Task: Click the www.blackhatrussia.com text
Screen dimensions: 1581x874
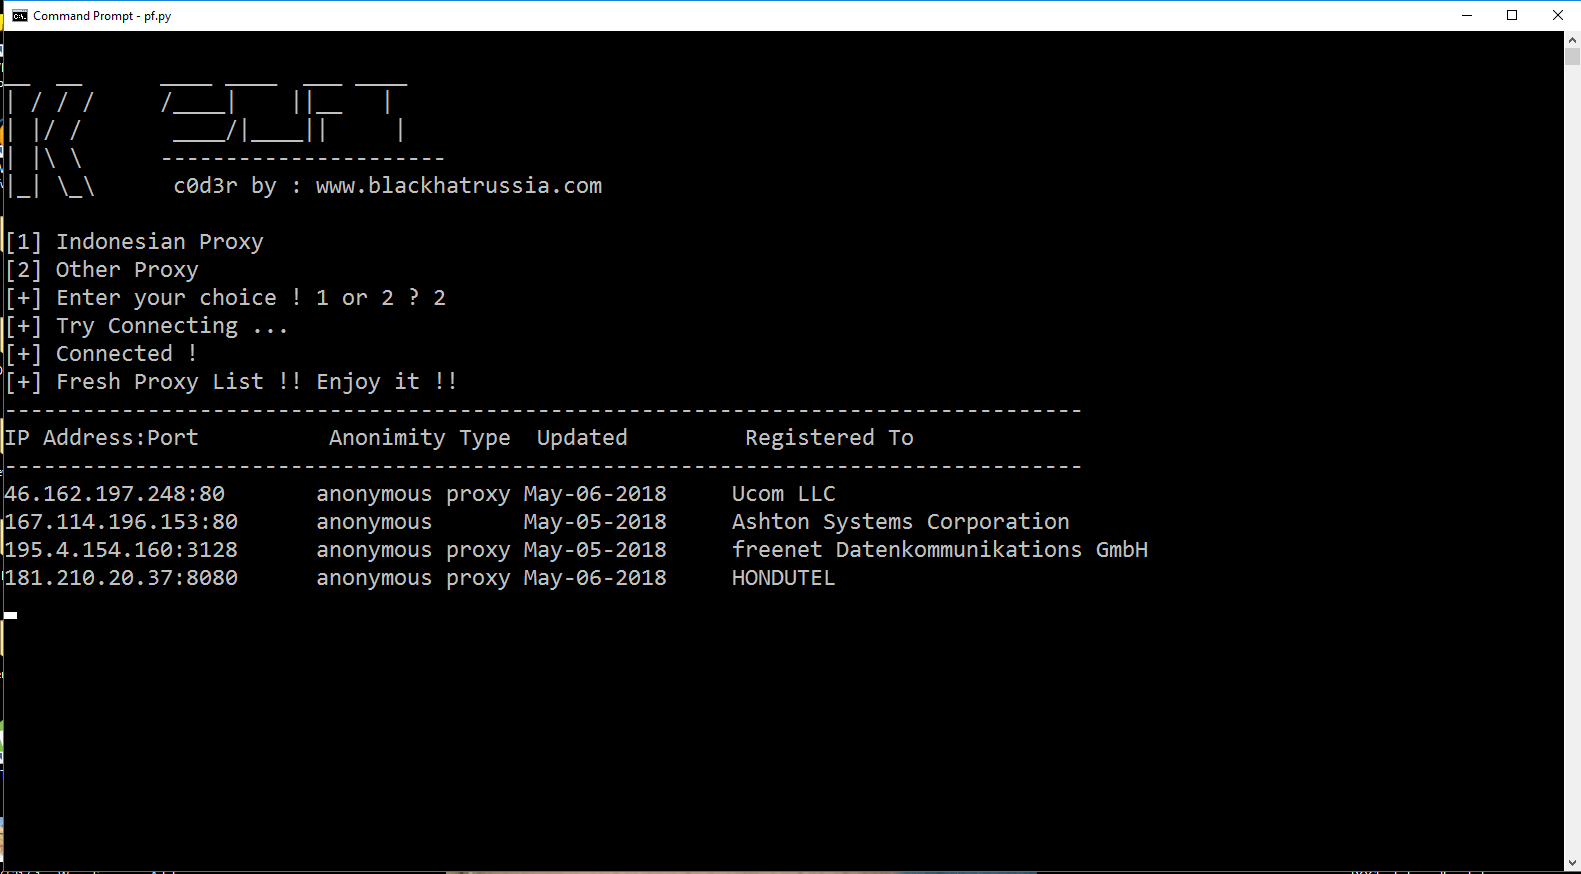Action: pos(459,186)
